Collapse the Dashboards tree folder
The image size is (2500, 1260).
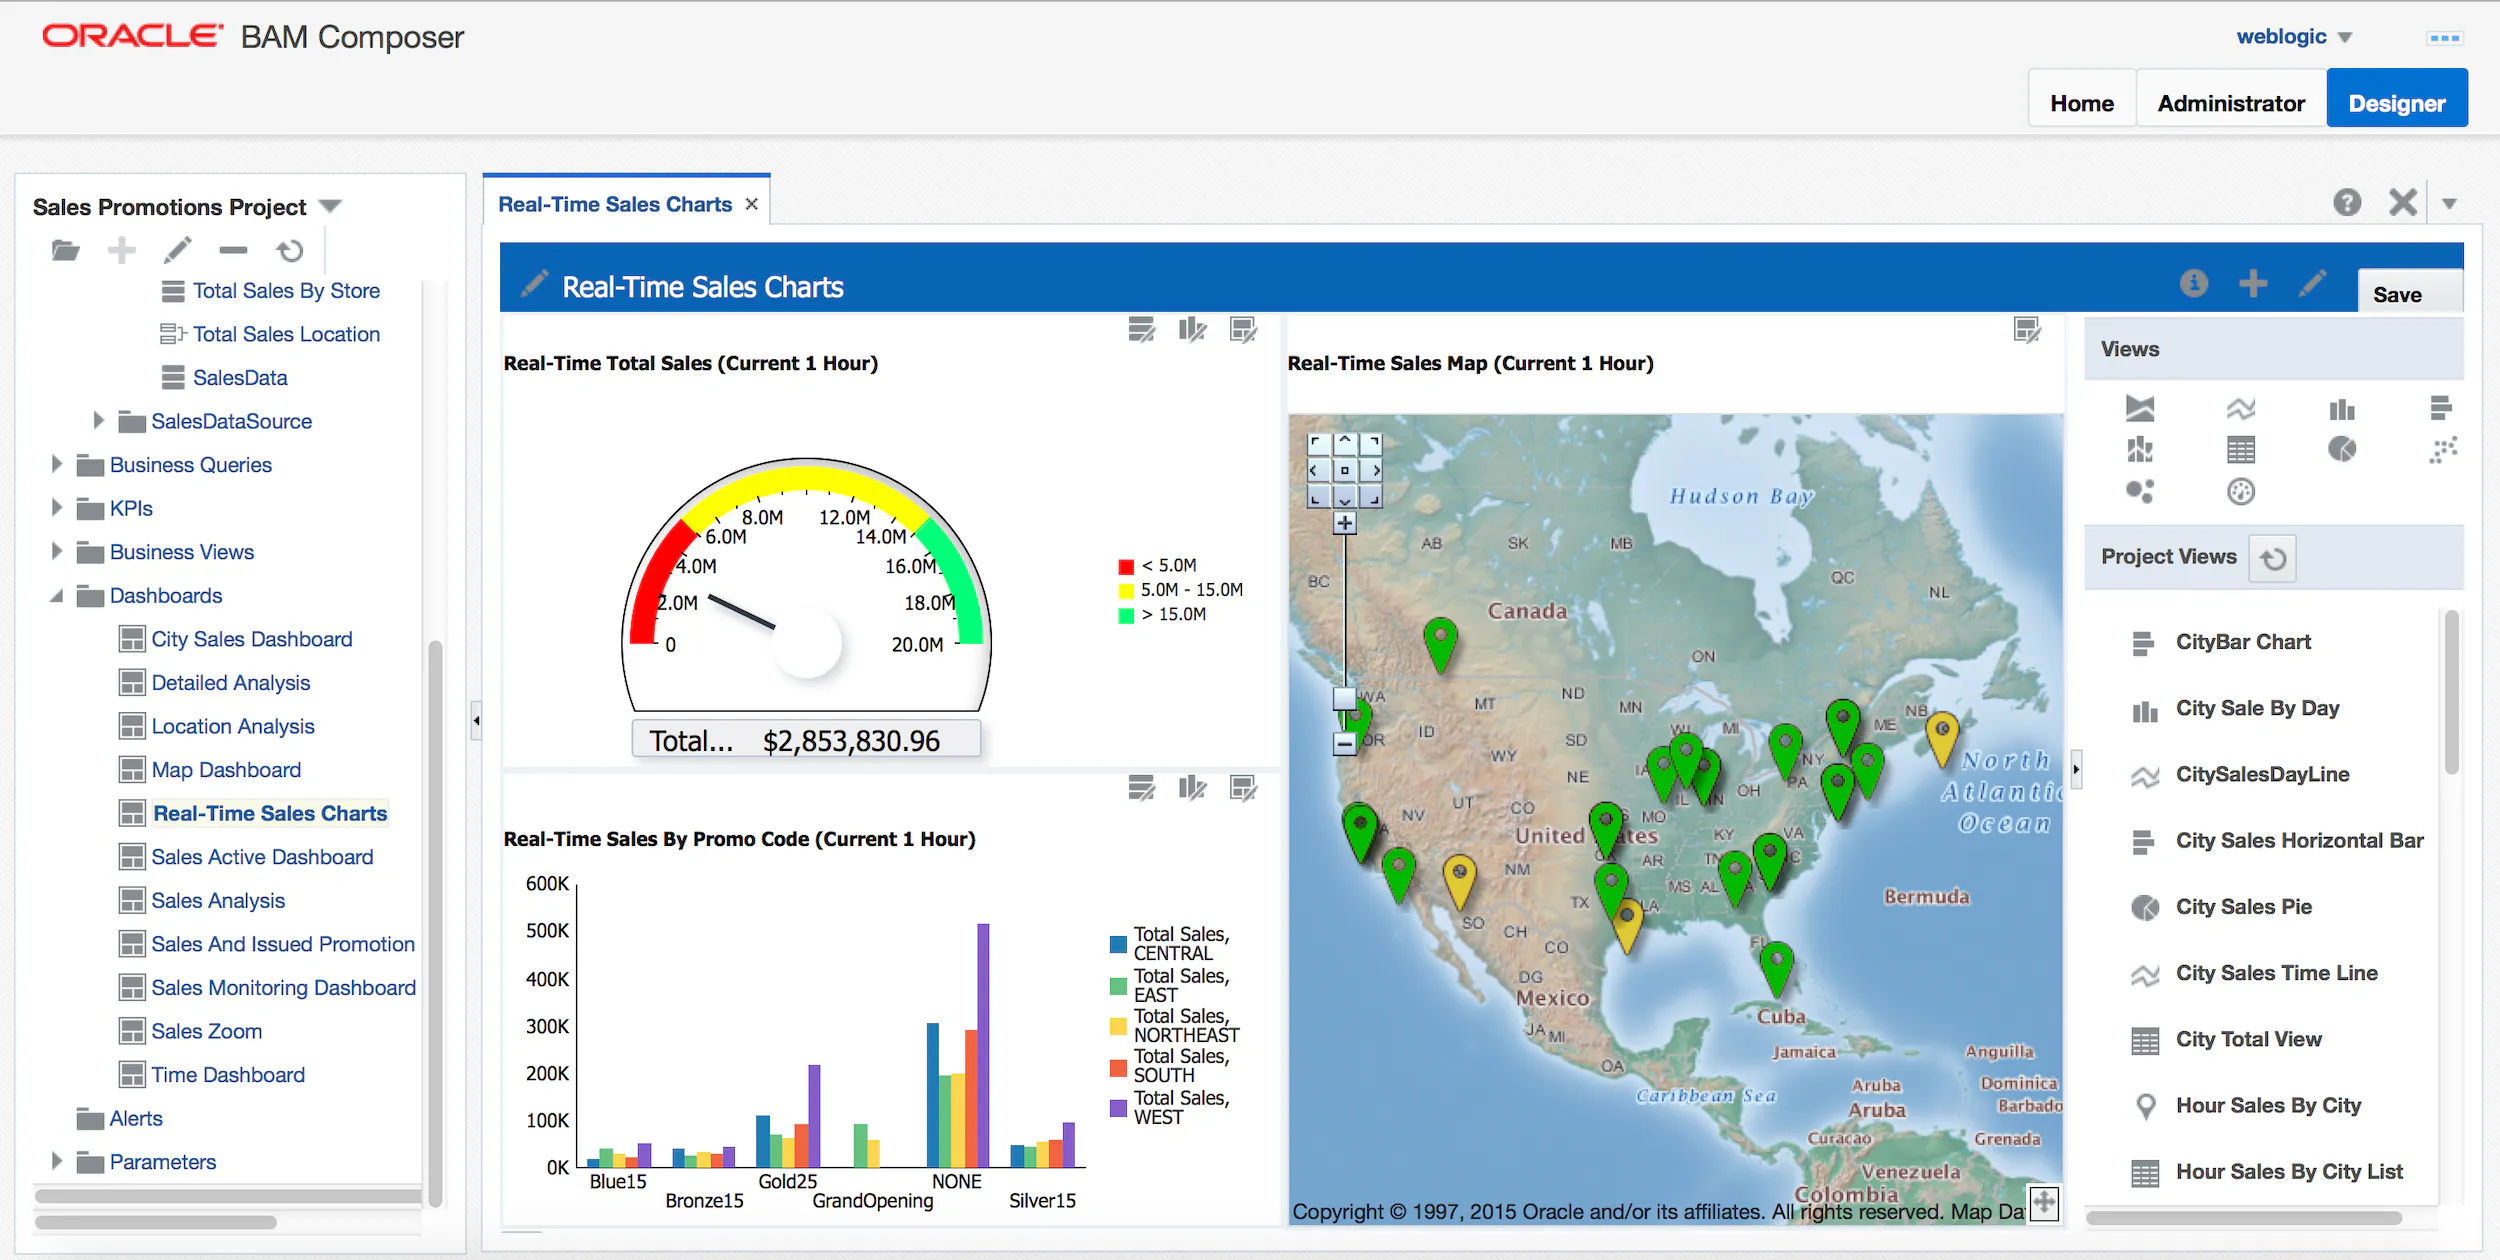click(57, 596)
